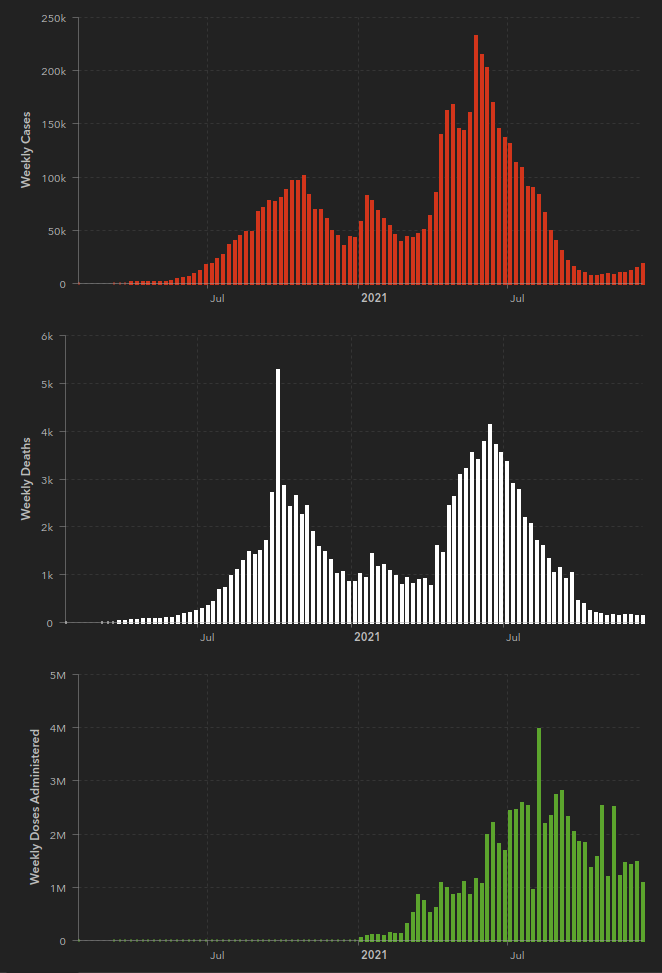Click the left Jul label under Weekly Cases
The height and width of the screenshot is (973, 662).
(216, 297)
